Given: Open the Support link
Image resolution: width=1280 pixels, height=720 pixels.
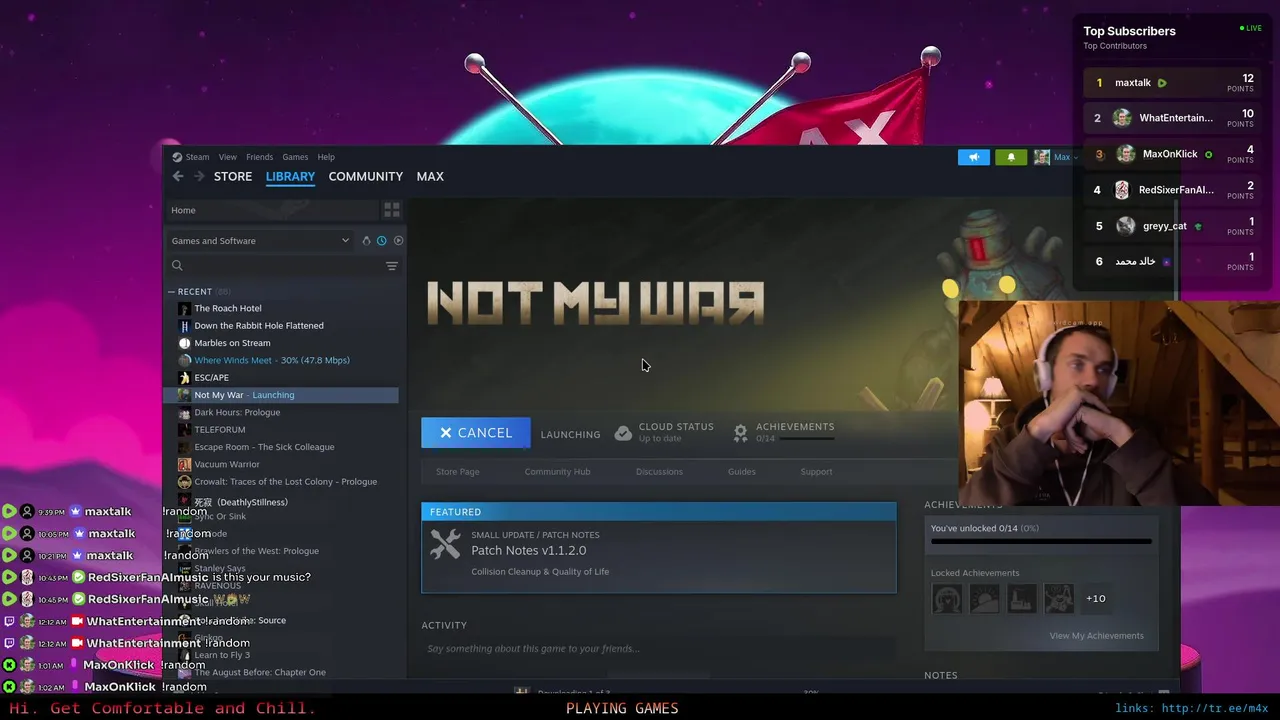Looking at the screenshot, I should (x=816, y=472).
